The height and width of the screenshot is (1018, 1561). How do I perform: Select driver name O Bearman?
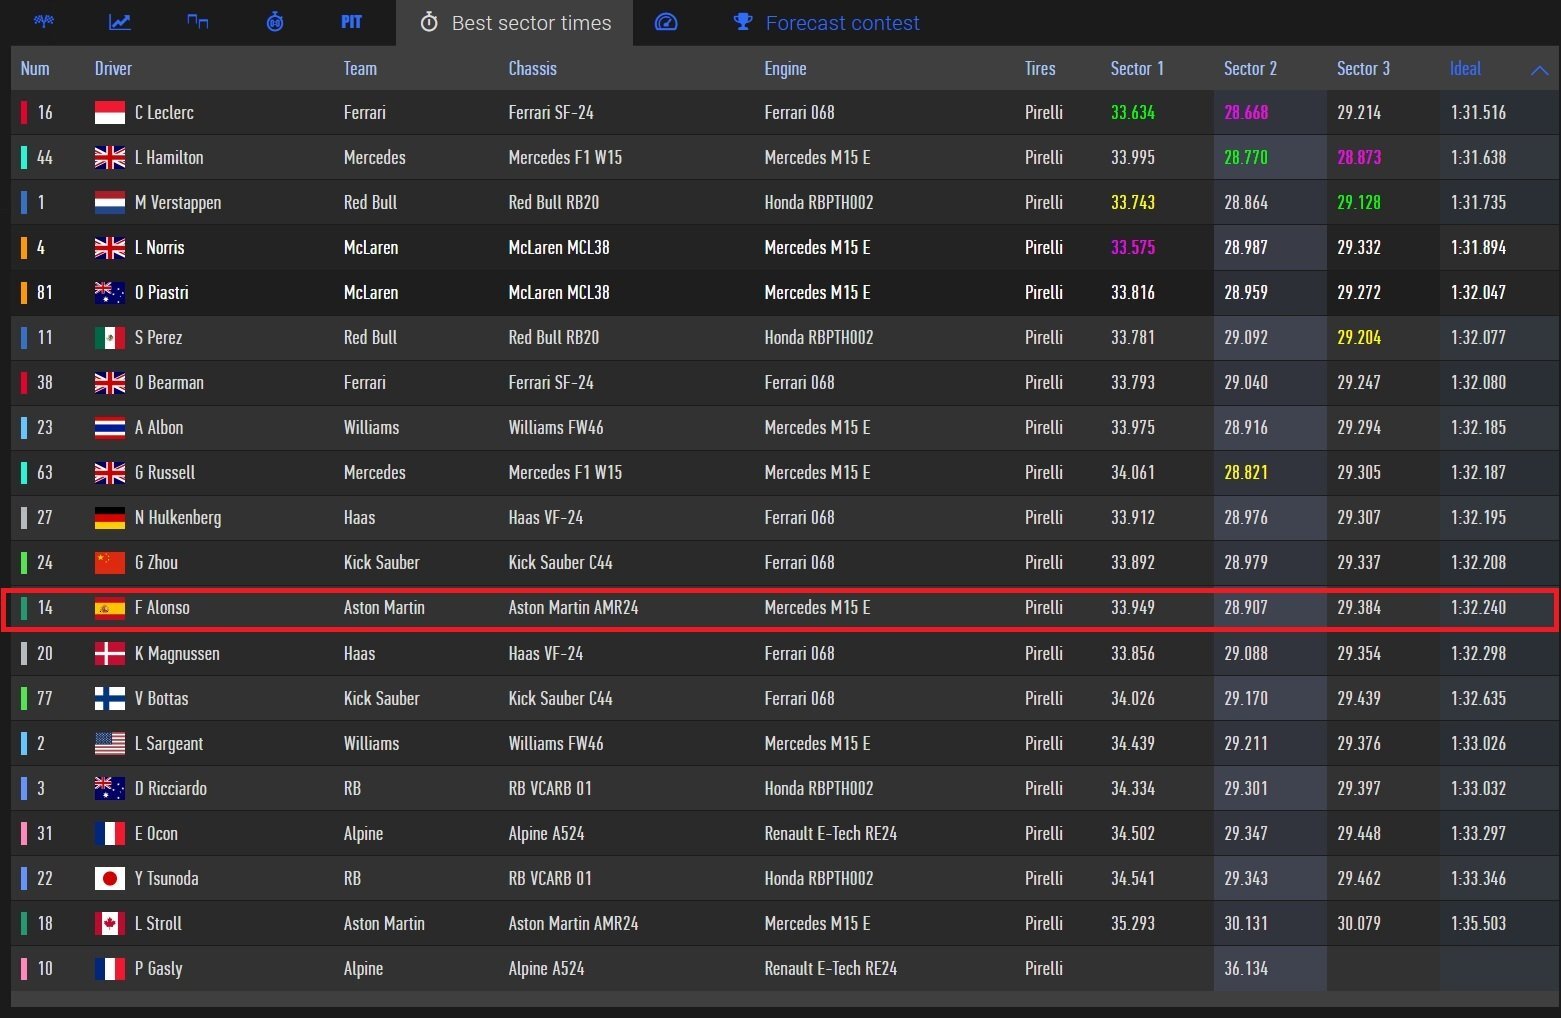[x=169, y=382]
